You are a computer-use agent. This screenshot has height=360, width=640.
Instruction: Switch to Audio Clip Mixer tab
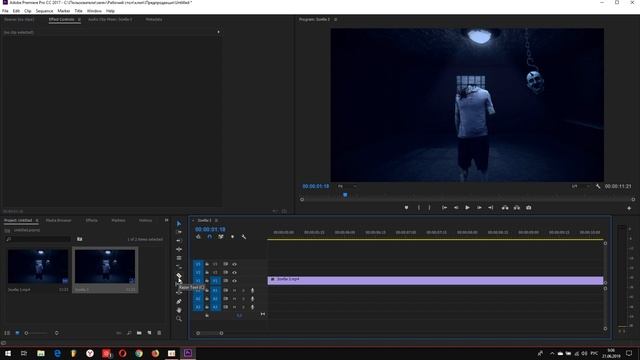point(110,19)
